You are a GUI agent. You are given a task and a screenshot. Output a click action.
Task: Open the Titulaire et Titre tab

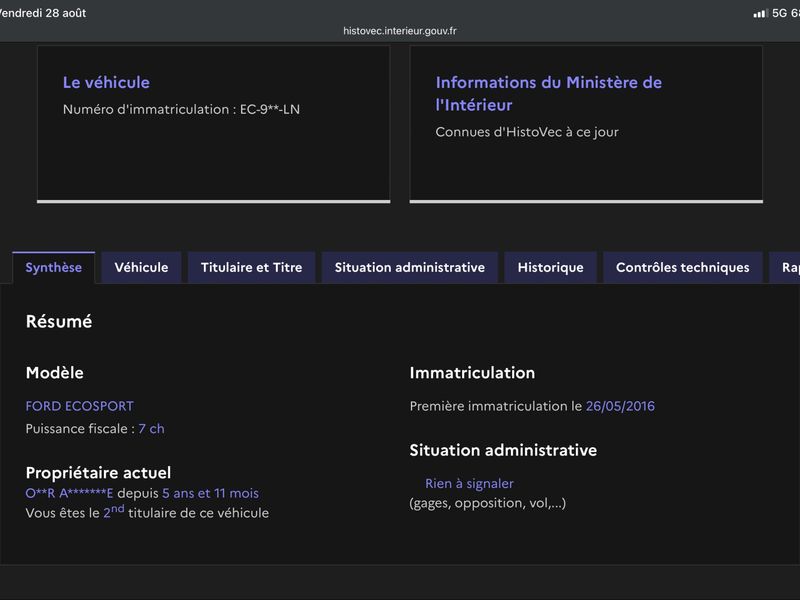tap(252, 267)
